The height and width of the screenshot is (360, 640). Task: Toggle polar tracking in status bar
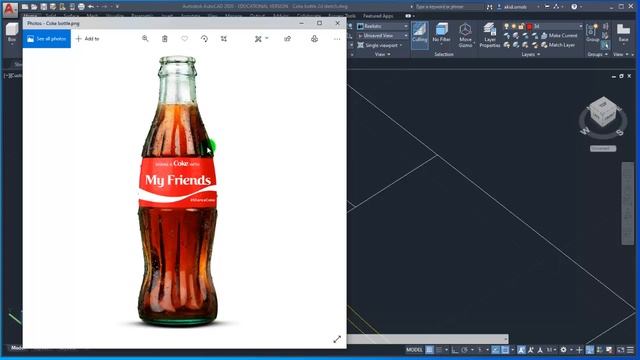tap(464, 350)
